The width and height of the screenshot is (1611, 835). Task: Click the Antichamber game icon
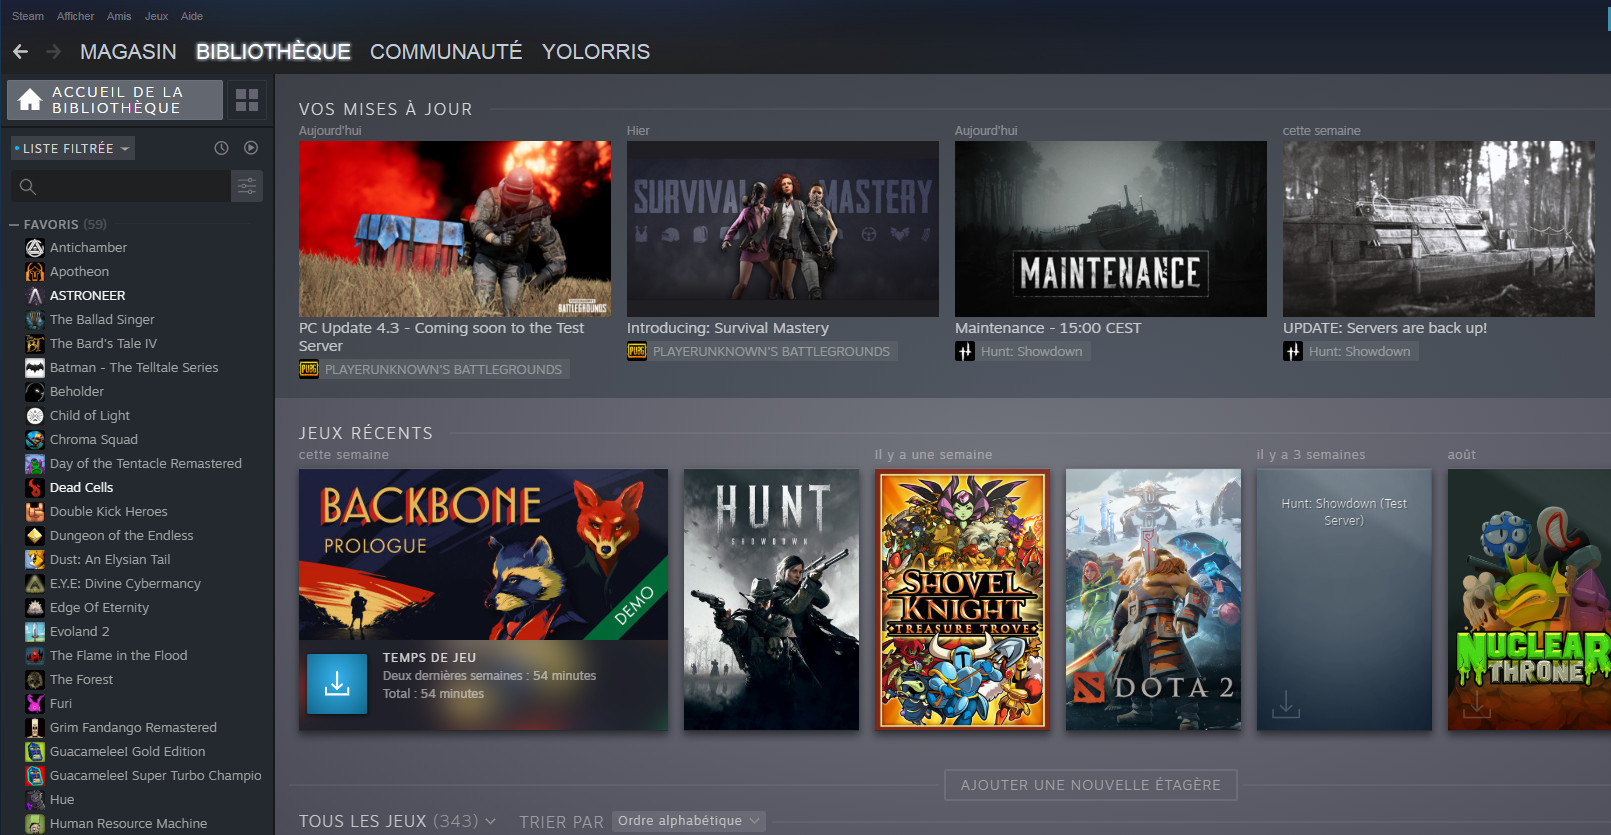coord(35,247)
